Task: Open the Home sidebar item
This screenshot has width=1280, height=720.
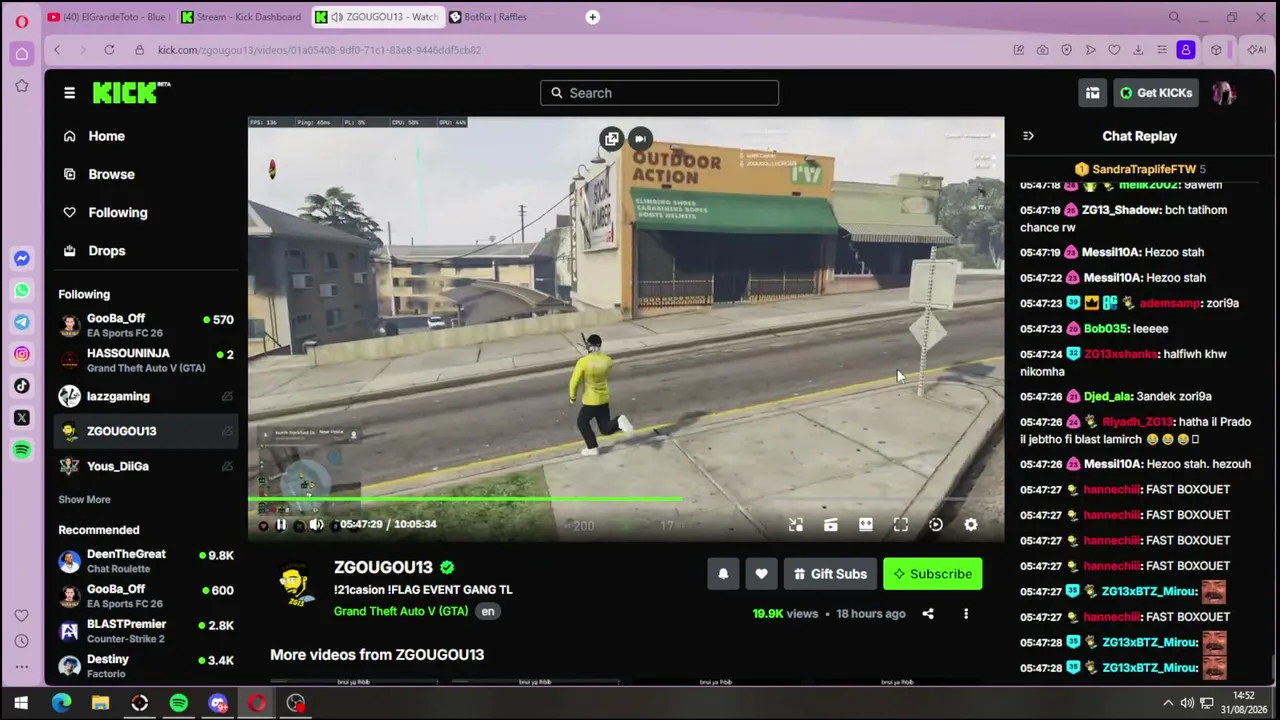Action: (146, 136)
